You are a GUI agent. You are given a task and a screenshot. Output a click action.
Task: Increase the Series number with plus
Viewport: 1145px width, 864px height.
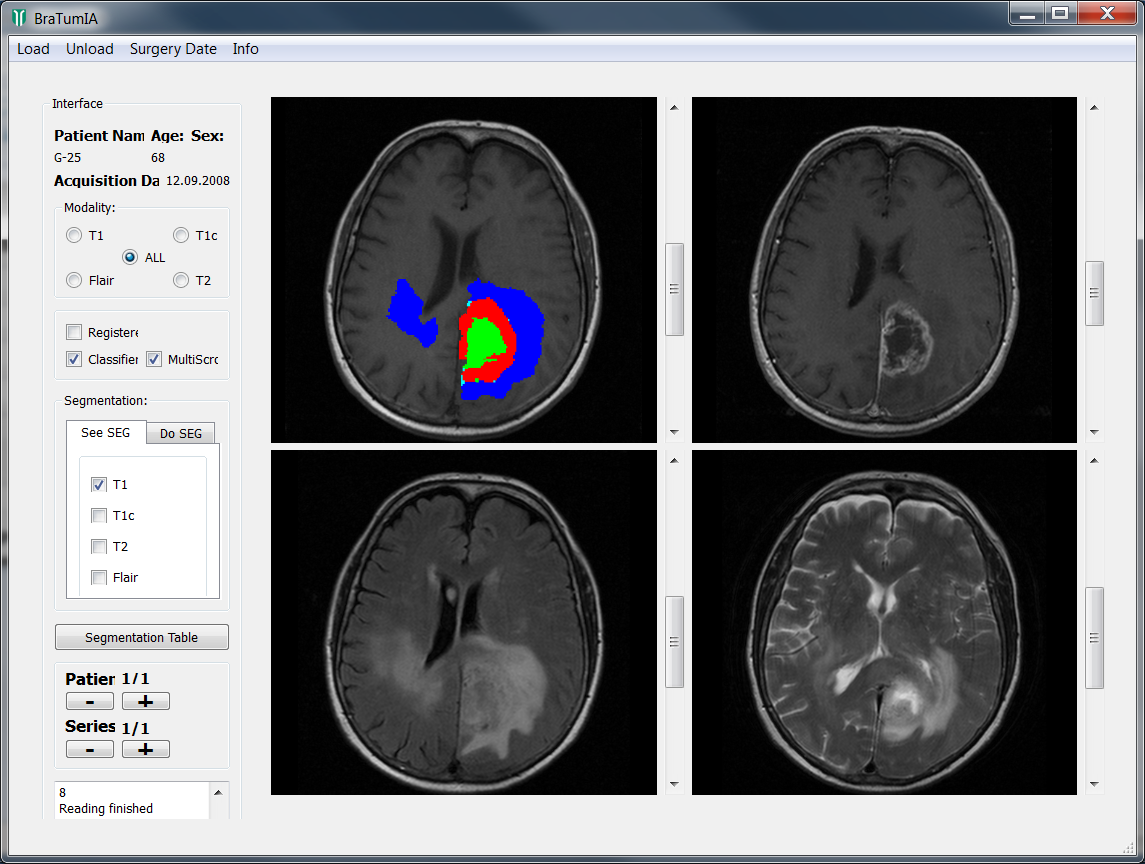coord(146,749)
